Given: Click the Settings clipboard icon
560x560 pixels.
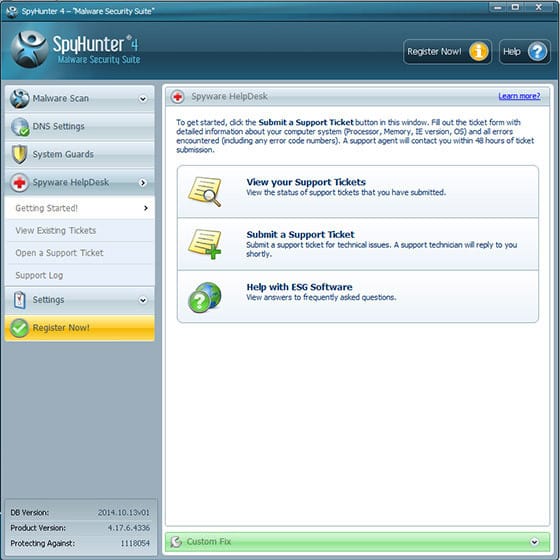Looking at the screenshot, I should click(x=20, y=300).
